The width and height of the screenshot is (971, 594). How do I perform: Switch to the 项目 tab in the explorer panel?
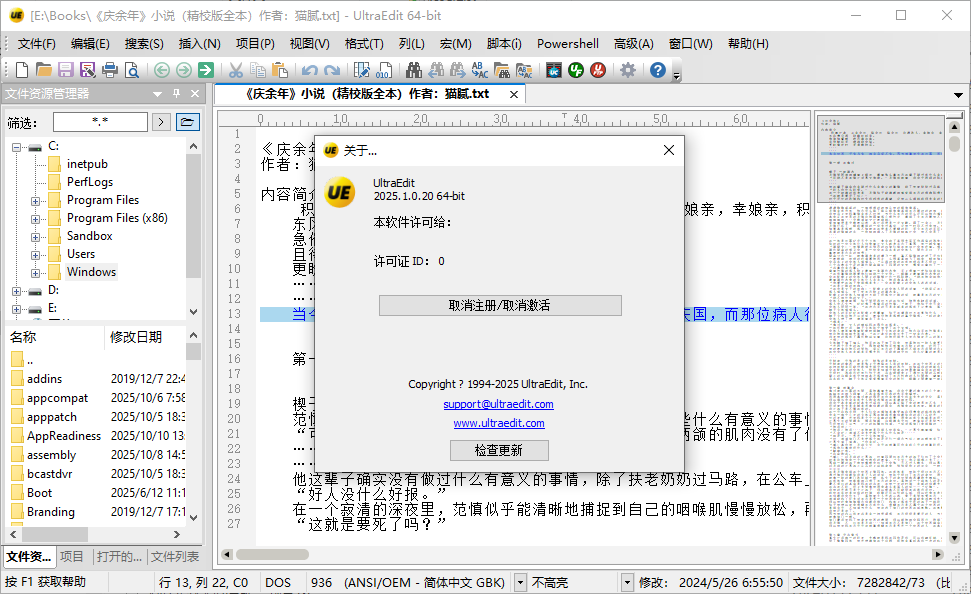click(71, 556)
